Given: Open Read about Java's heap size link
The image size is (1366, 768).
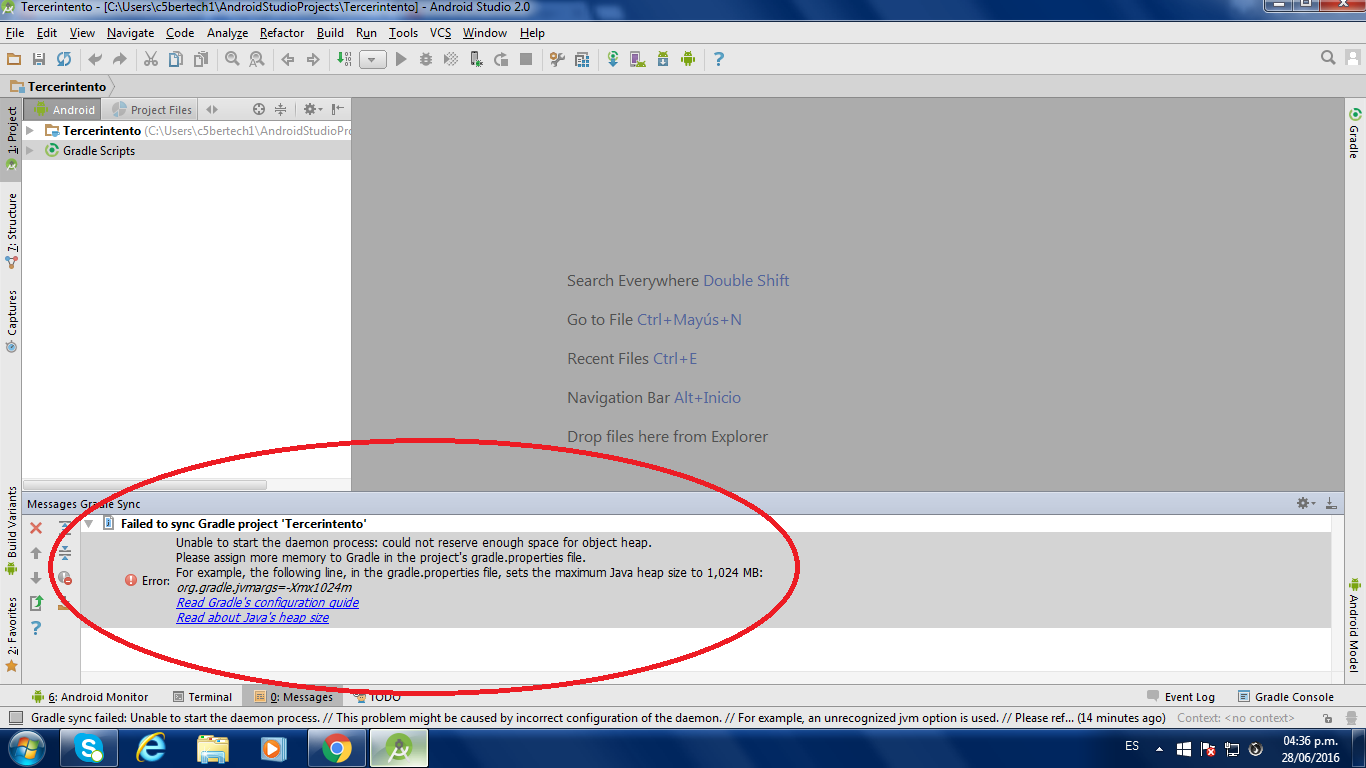Looking at the screenshot, I should [252, 618].
